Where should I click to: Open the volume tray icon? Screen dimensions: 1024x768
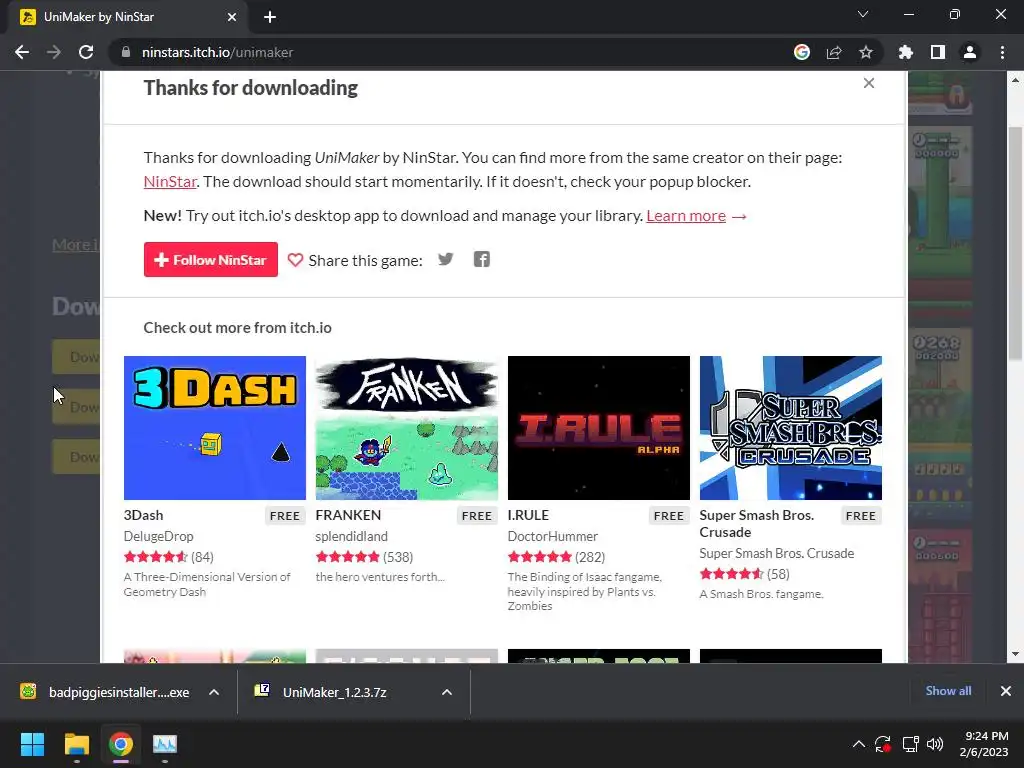point(935,744)
